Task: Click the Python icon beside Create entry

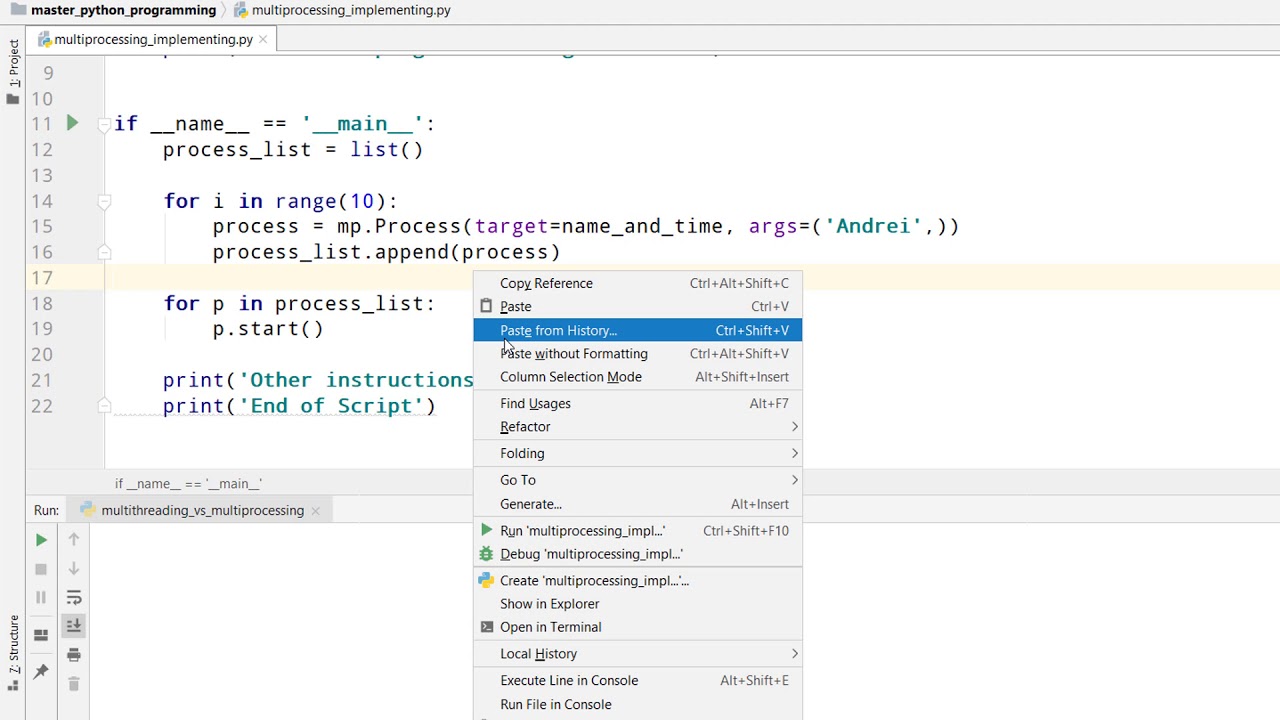Action: [486, 580]
